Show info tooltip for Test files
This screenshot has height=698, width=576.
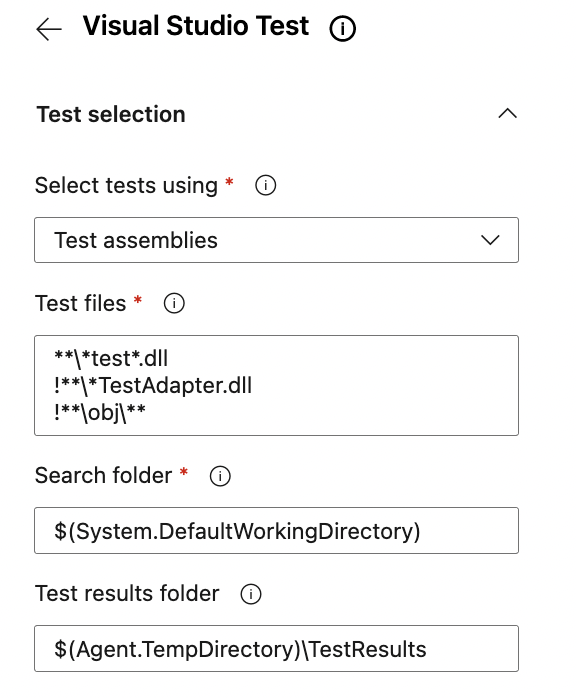click(174, 304)
